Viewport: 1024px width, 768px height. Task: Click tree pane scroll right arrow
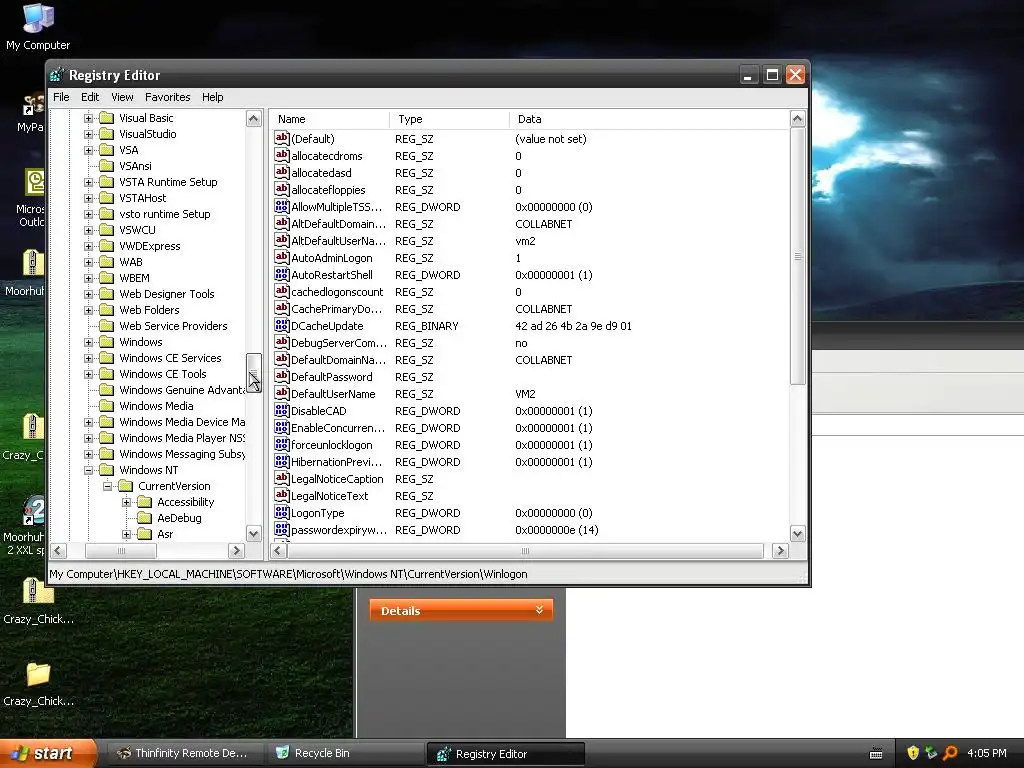click(x=236, y=551)
